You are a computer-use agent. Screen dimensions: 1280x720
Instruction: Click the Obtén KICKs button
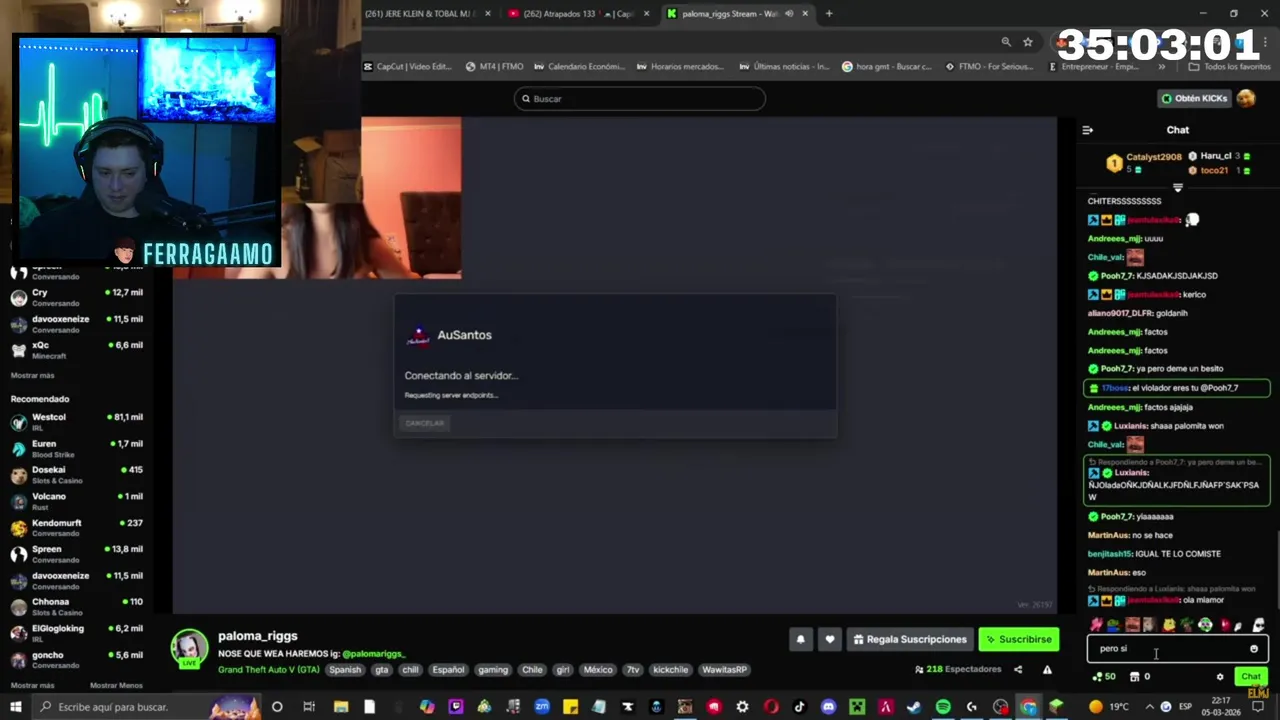click(1194, 98)
